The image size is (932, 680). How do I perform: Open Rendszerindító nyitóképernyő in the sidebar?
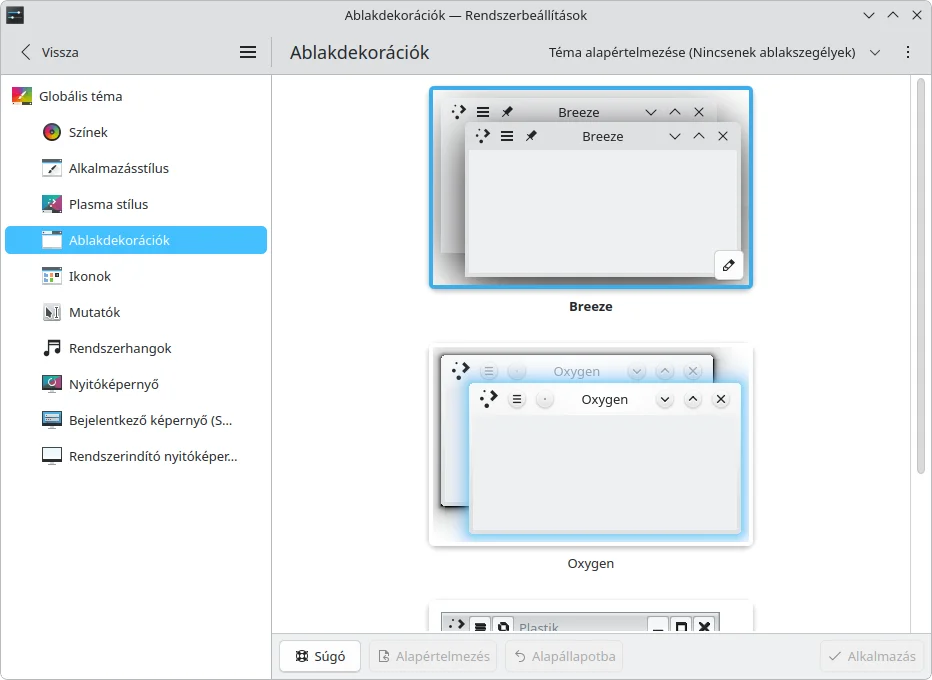tap(136, 456)
